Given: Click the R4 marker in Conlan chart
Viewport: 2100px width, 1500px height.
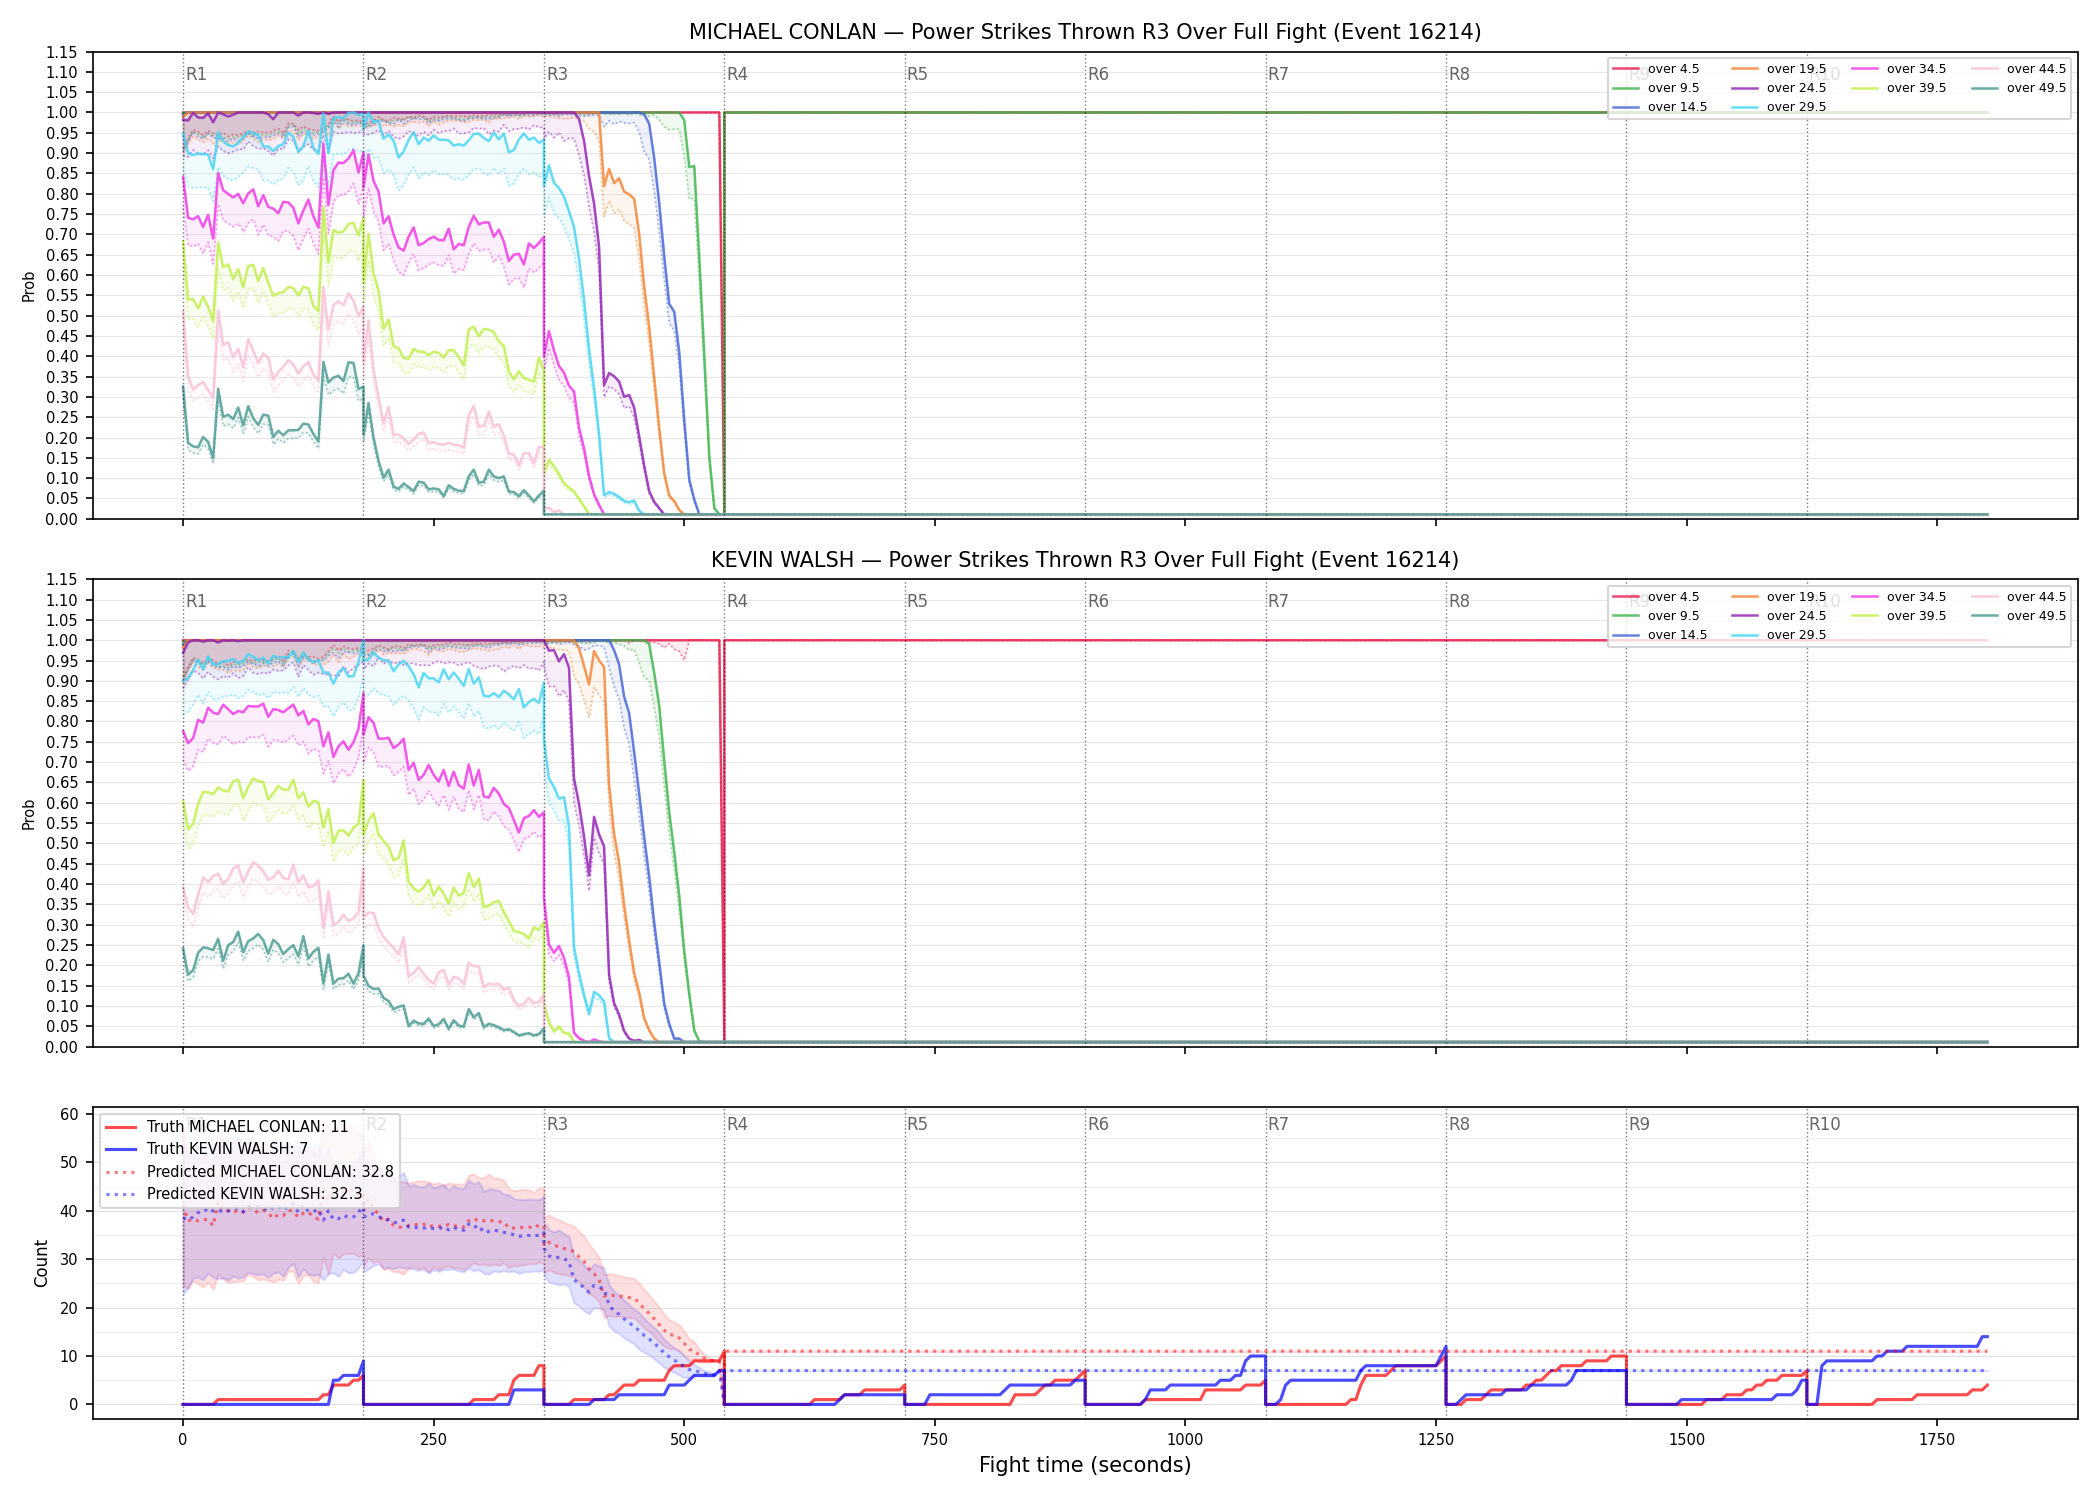Looking at the screenshot, I should click(x=737, y=74).
